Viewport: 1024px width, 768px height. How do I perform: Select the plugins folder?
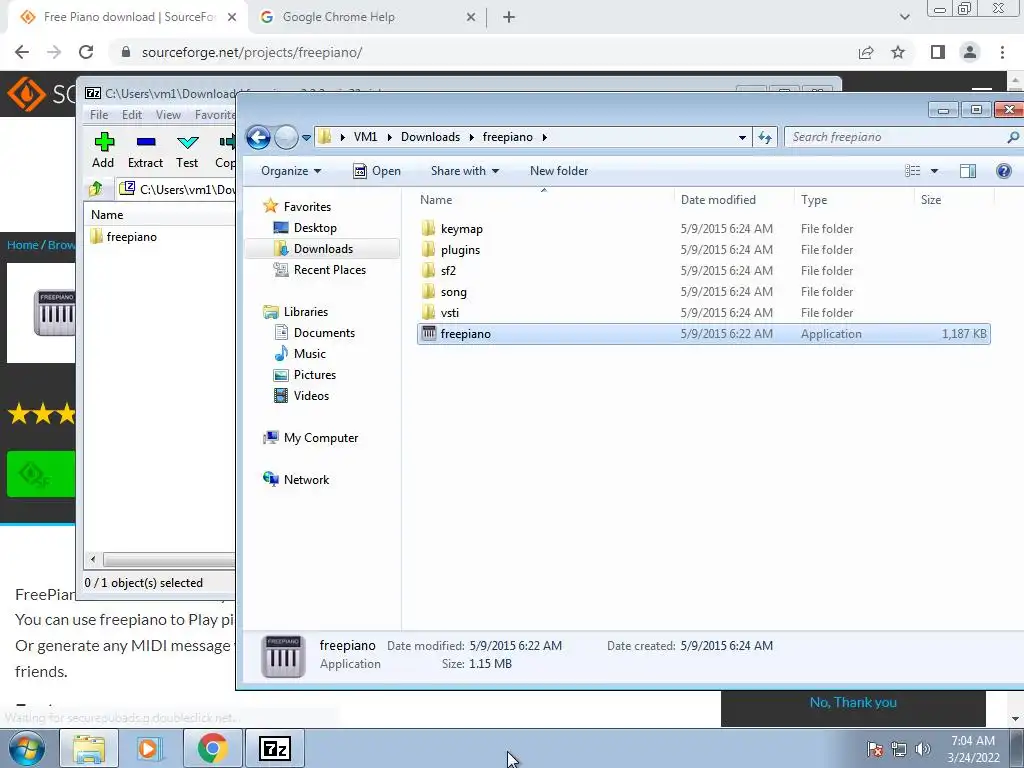click(460, 249)
